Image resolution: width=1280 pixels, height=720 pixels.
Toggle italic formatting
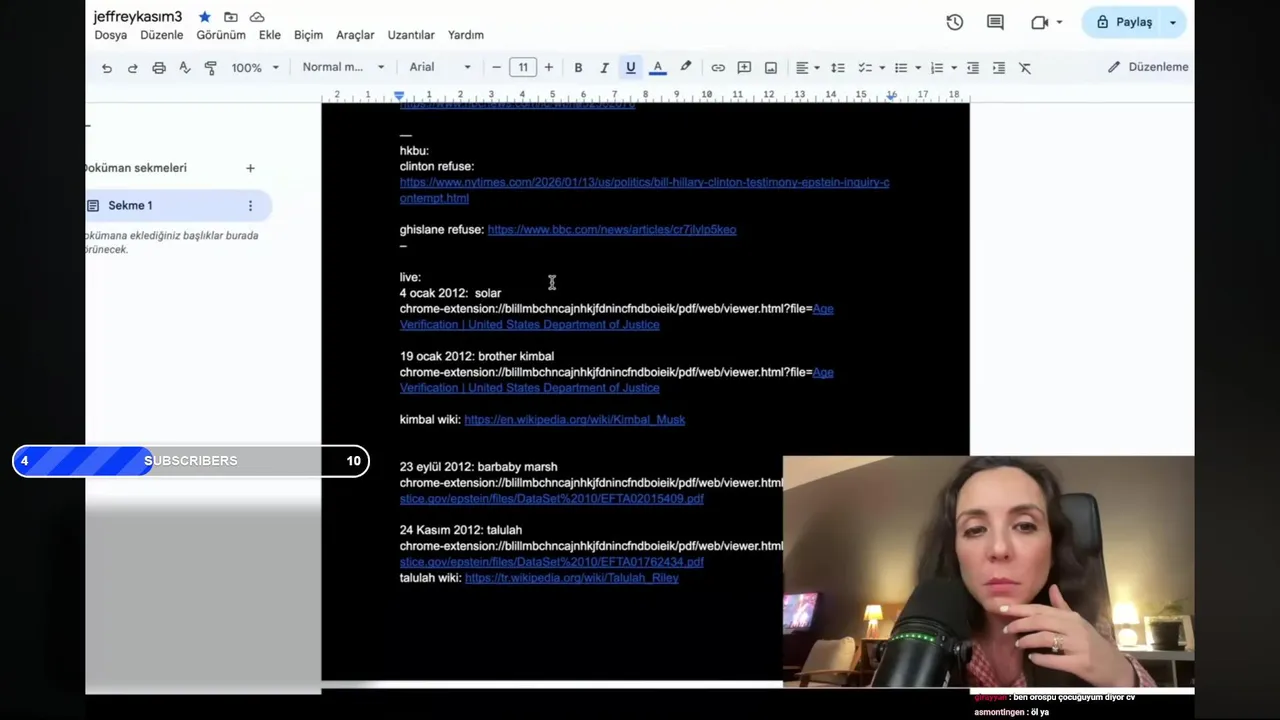[604, 67]
